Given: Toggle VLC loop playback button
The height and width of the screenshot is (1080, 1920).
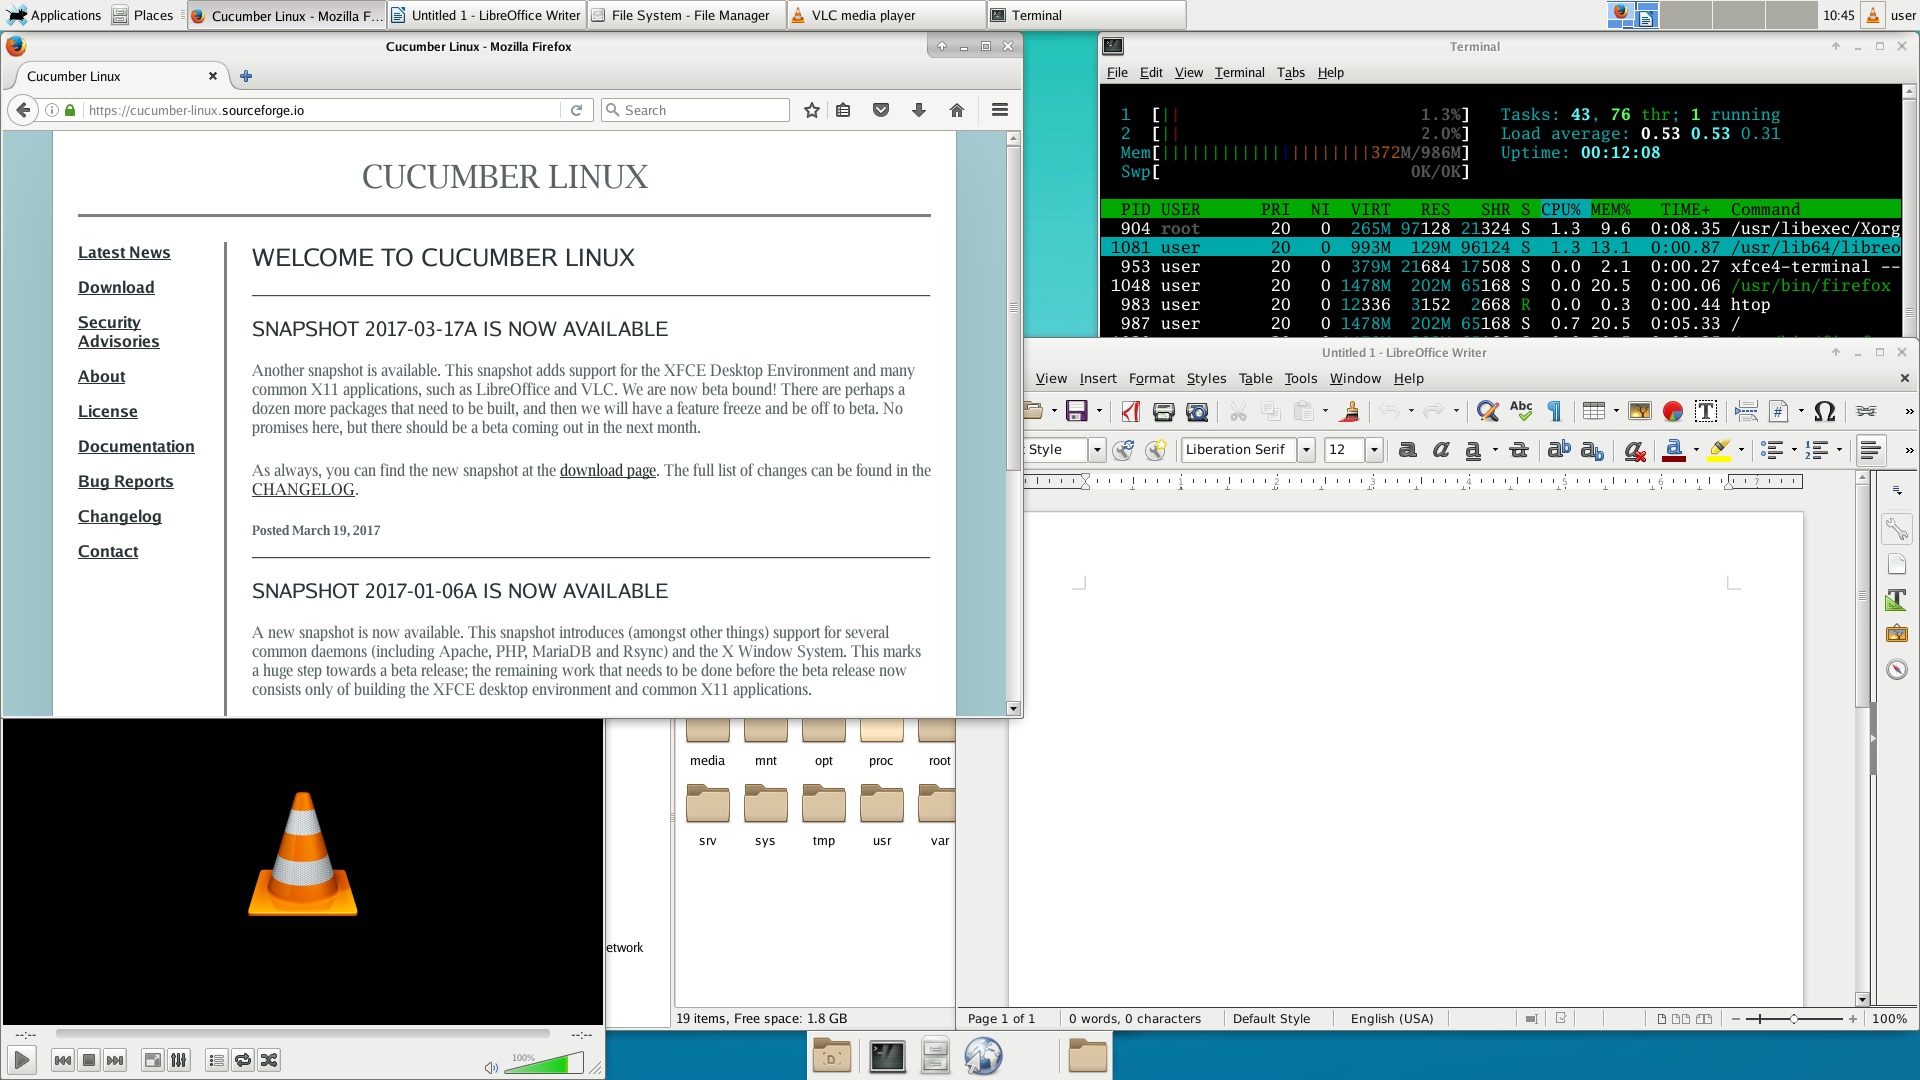Looking at the screenshot, I should tap(243, 1060).
